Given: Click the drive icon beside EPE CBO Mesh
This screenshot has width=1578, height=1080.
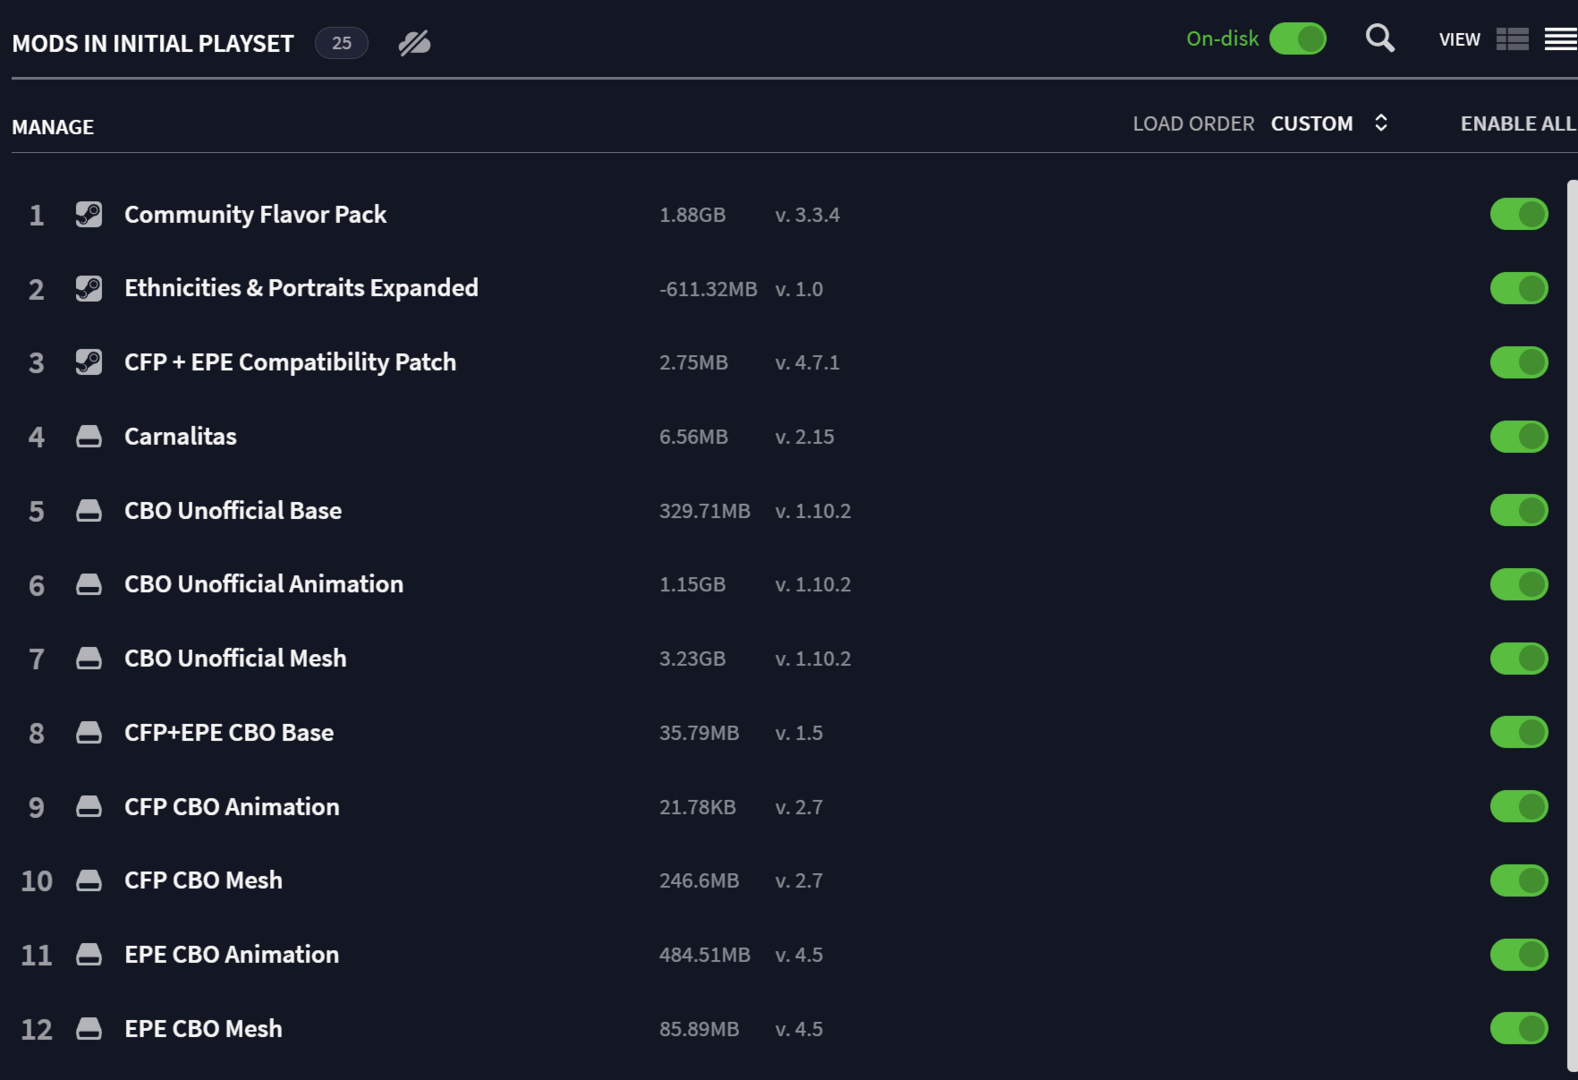Looking at the screenshot, I should pyautogui.click(x=88, y=1028).
